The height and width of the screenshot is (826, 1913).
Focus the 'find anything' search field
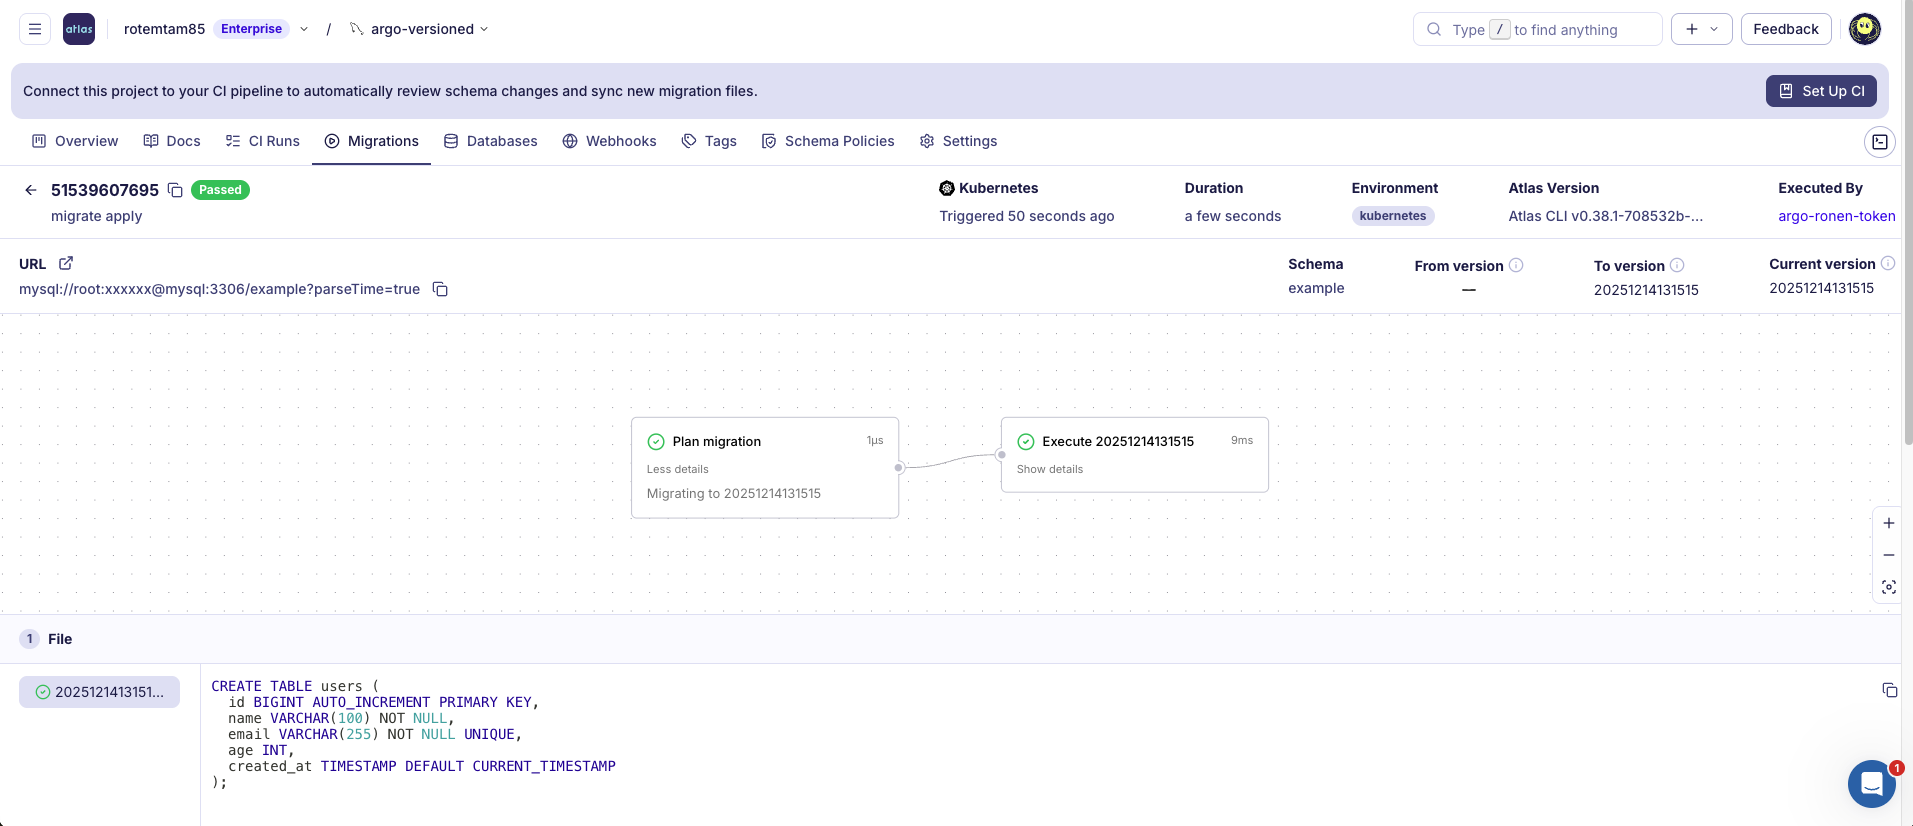click(x=1537, y=29)
